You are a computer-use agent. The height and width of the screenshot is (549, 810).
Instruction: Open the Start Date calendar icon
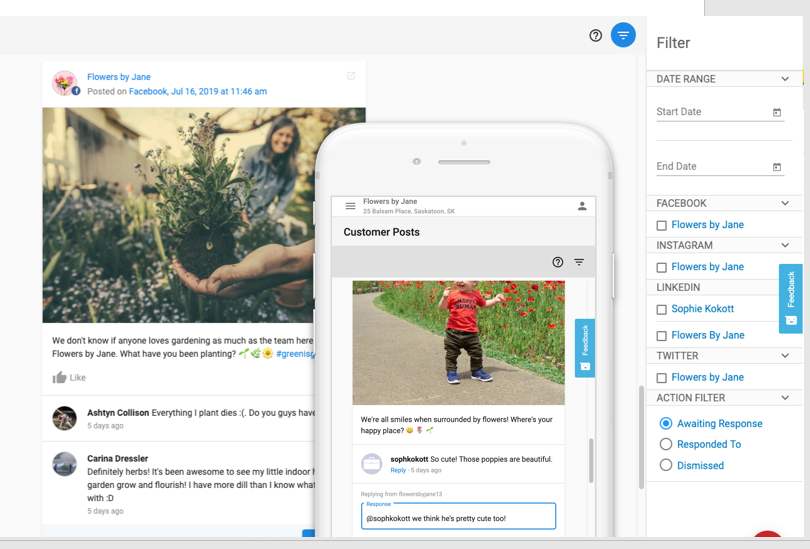point(777,112)
